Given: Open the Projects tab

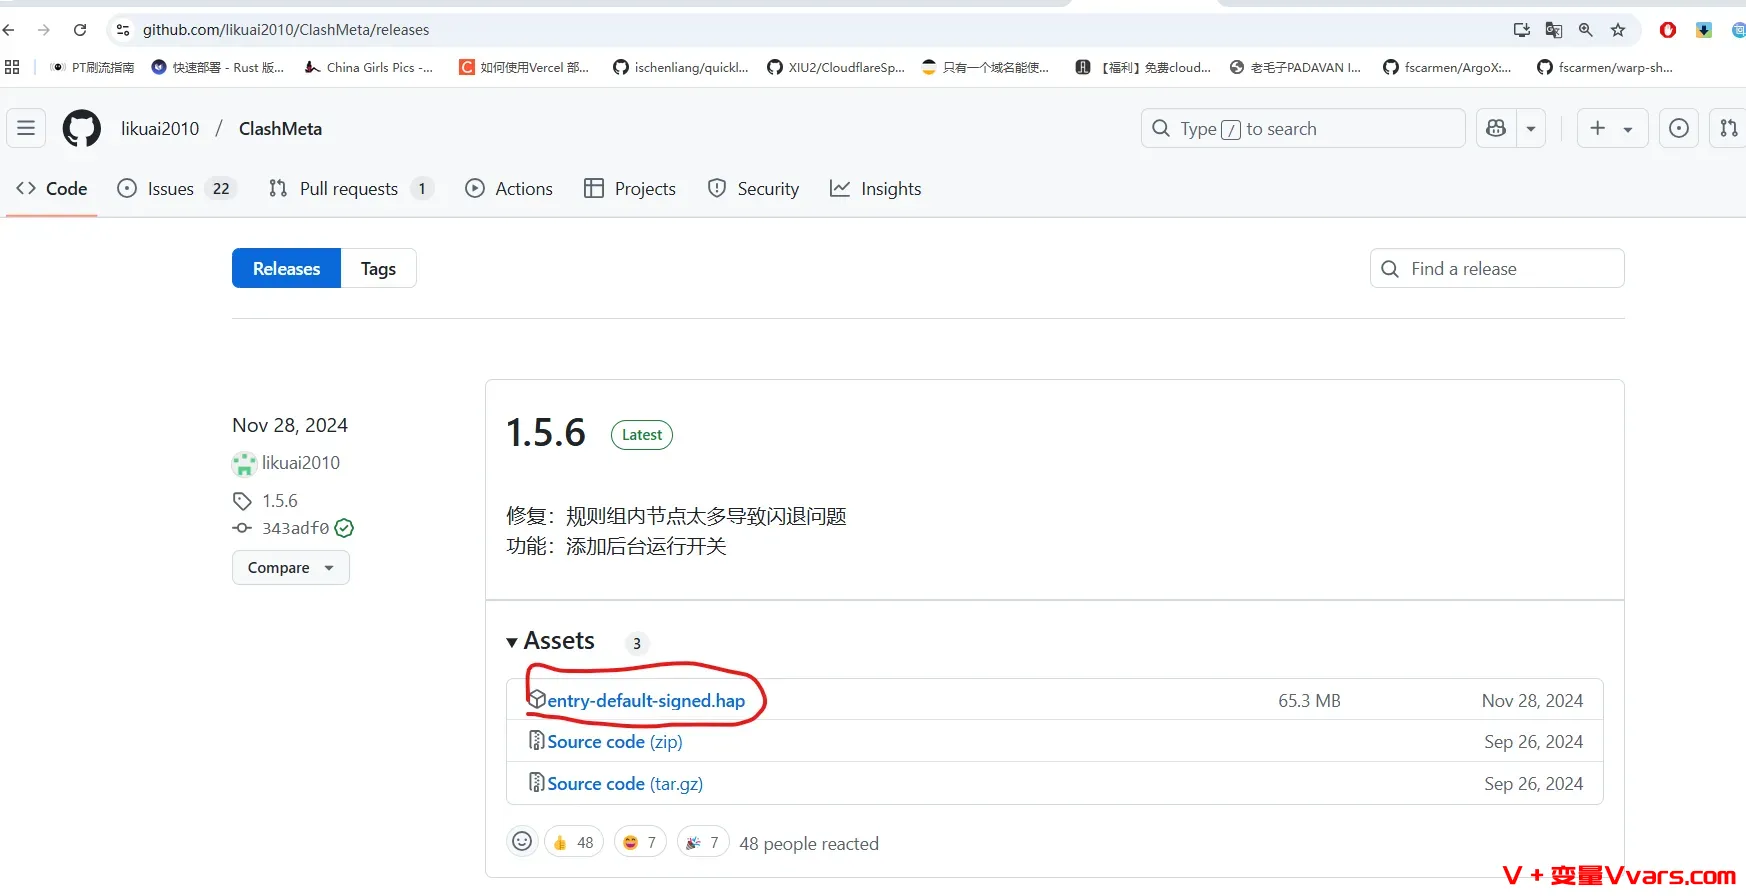Looking at the screenshot, I should pyautogui.click(x=630, y=189).
